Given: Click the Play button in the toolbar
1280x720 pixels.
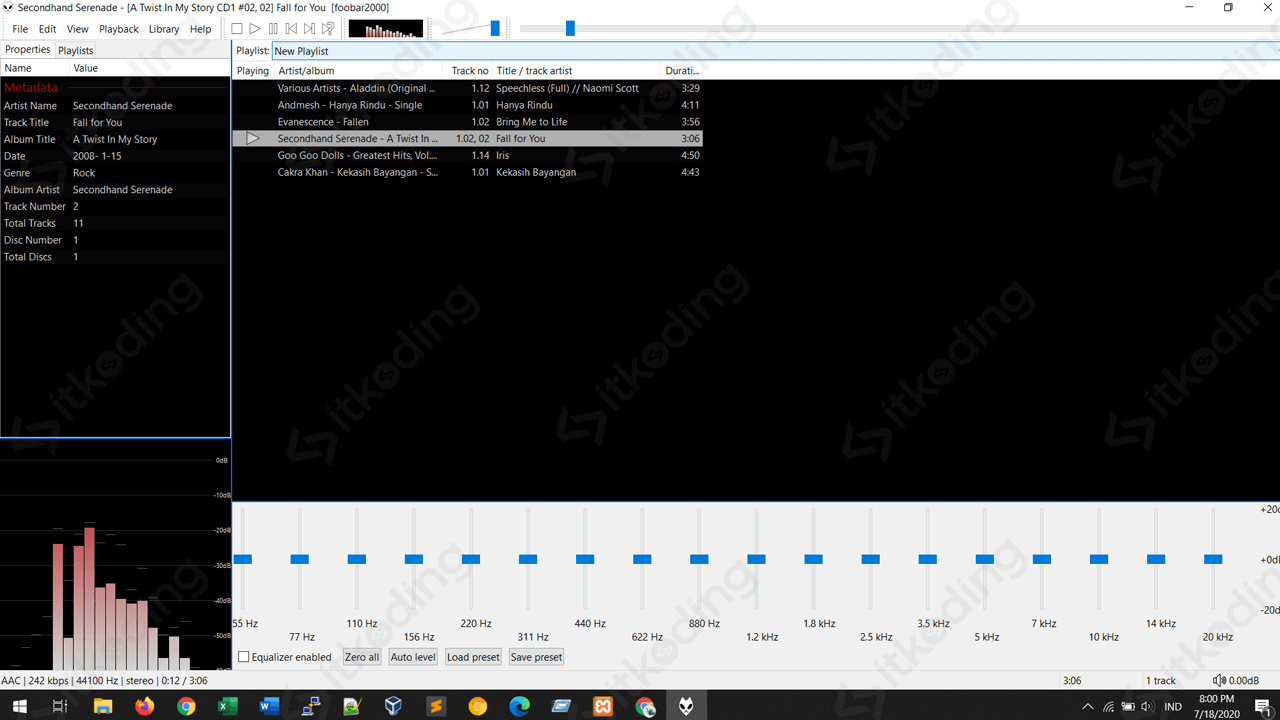Looking at the screenshot, I should tap(255, 29).
